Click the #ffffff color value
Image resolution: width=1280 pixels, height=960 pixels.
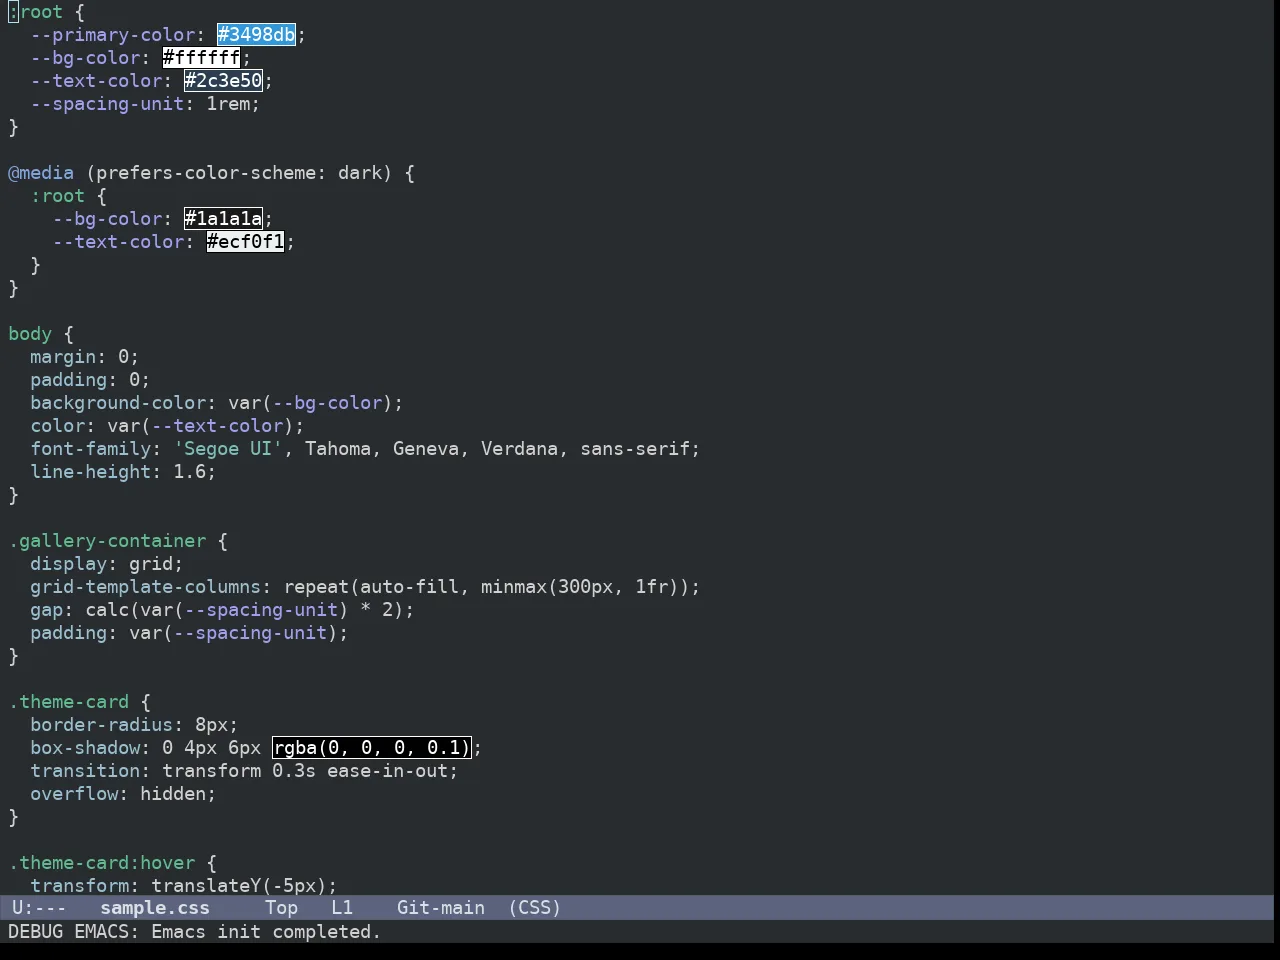pyautogui.click(x=201, y=58)
